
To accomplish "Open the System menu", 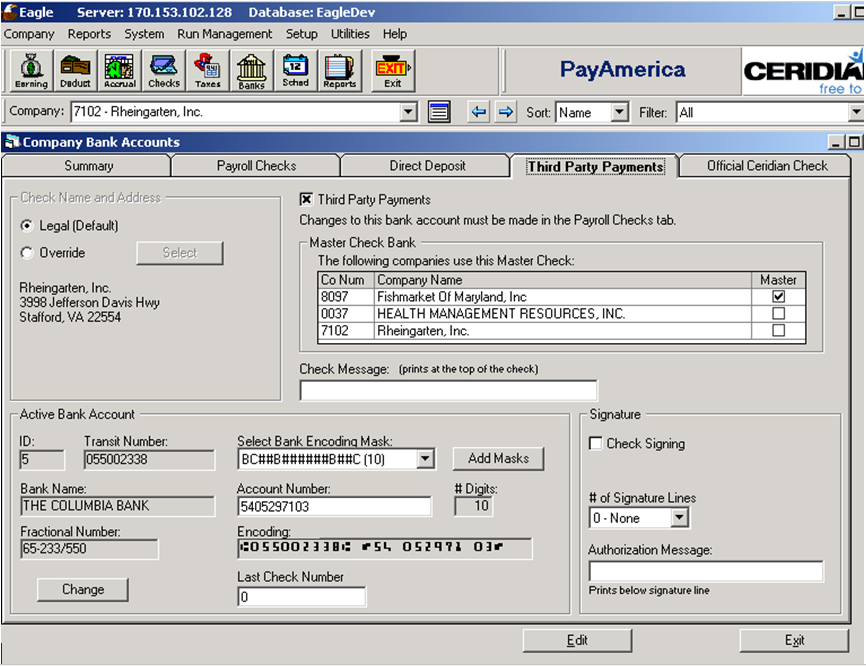I will pos(144,34).
